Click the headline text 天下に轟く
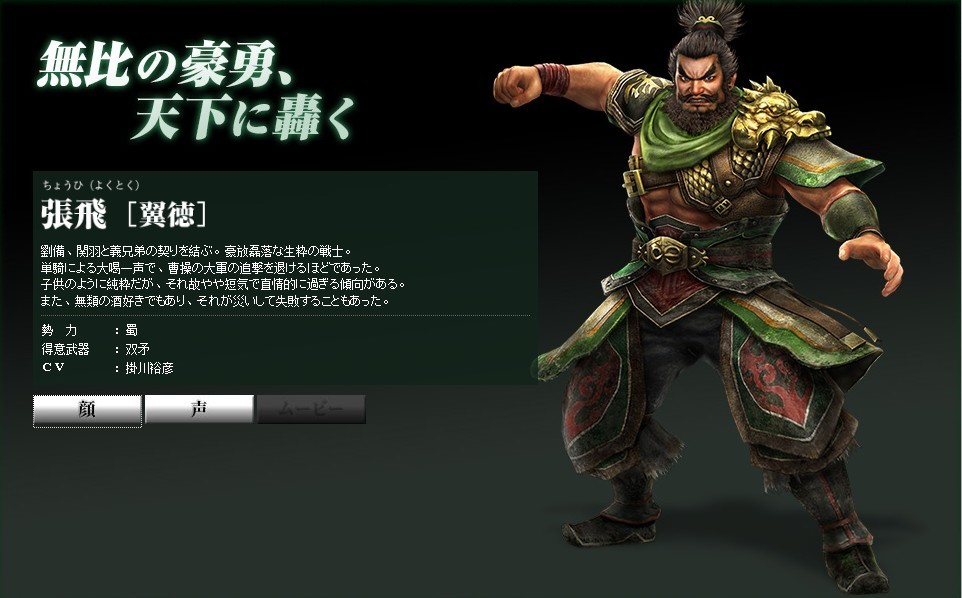Image resolution: width=962 pixels, height=598 pixels. coord(243,116)
